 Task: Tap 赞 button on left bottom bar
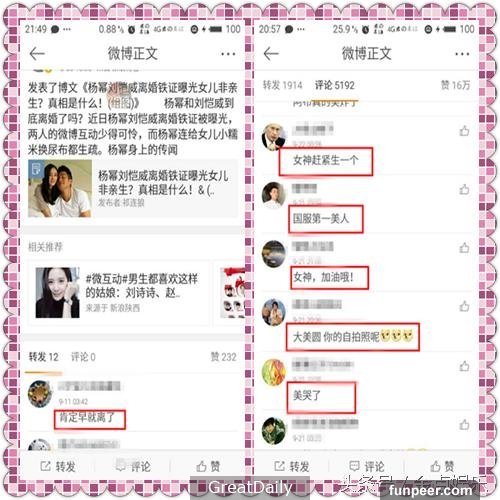[x=208, y=466]
